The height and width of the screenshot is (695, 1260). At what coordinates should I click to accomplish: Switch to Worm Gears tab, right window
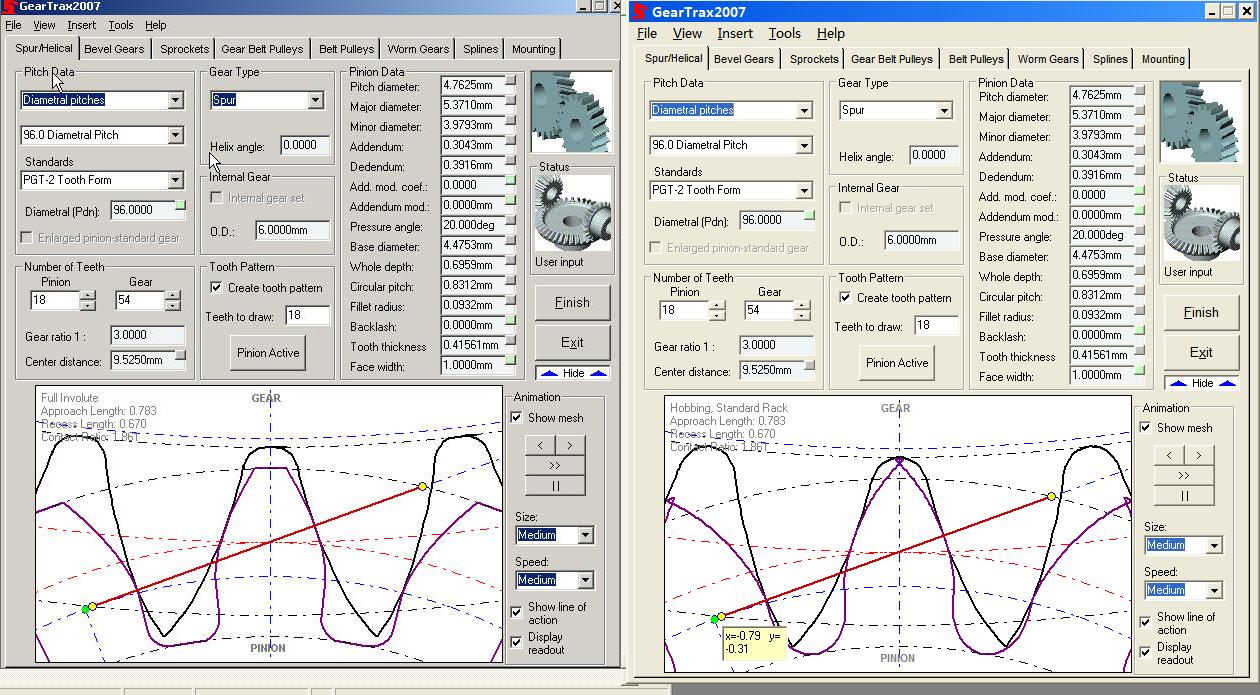tap(1048, 59)
